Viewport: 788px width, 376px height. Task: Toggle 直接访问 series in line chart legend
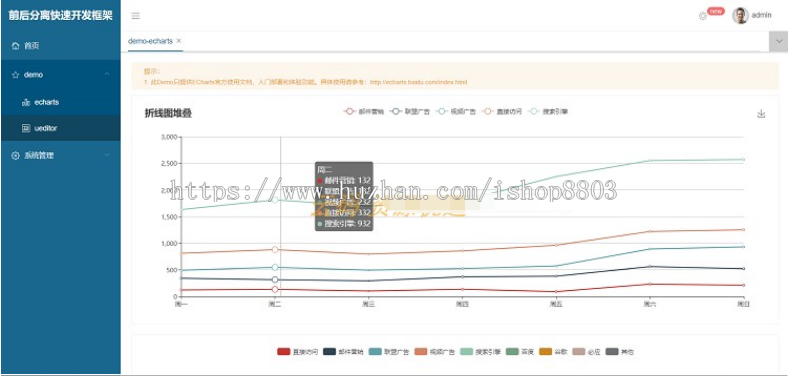click(502, 111)
